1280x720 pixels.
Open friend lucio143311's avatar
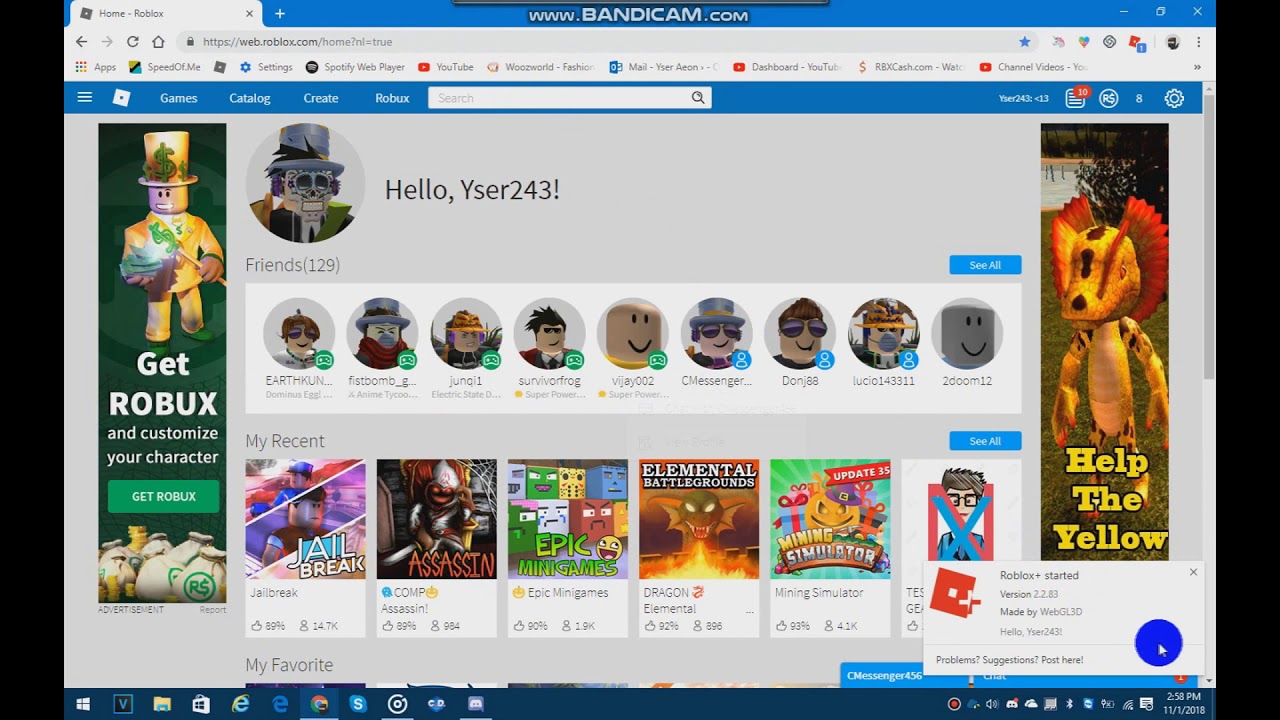(x=883, y=333)
